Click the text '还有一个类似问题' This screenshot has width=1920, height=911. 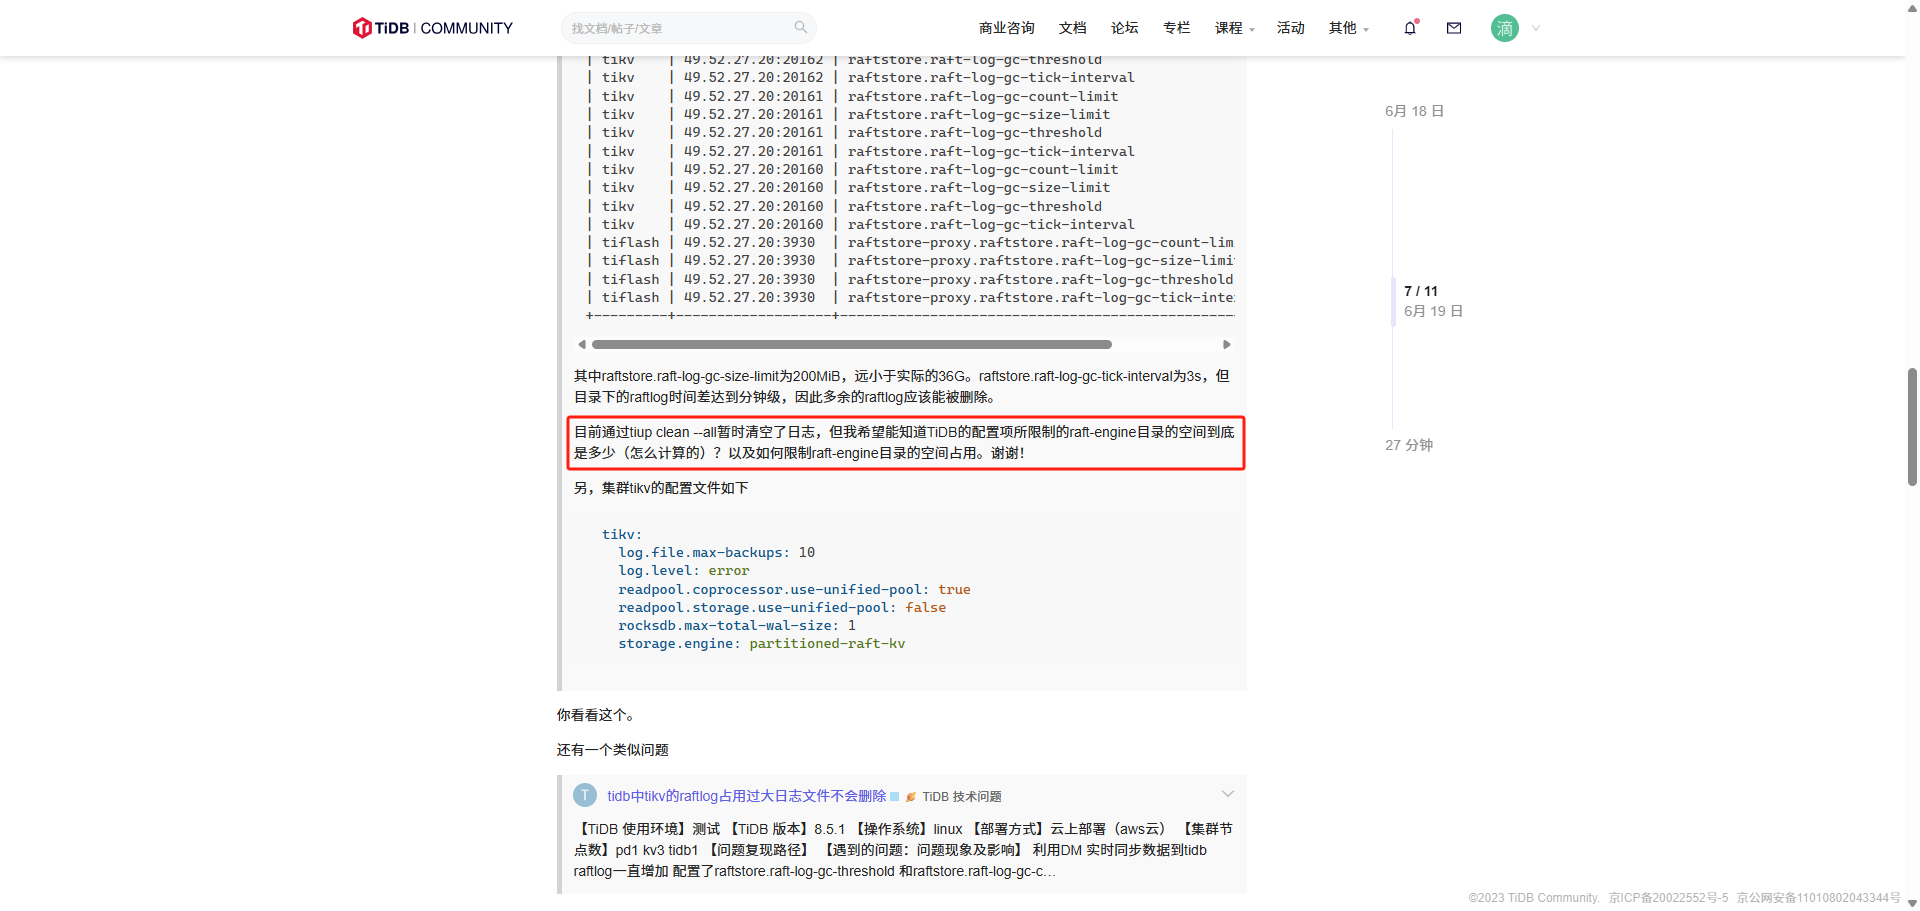point(612,750)
